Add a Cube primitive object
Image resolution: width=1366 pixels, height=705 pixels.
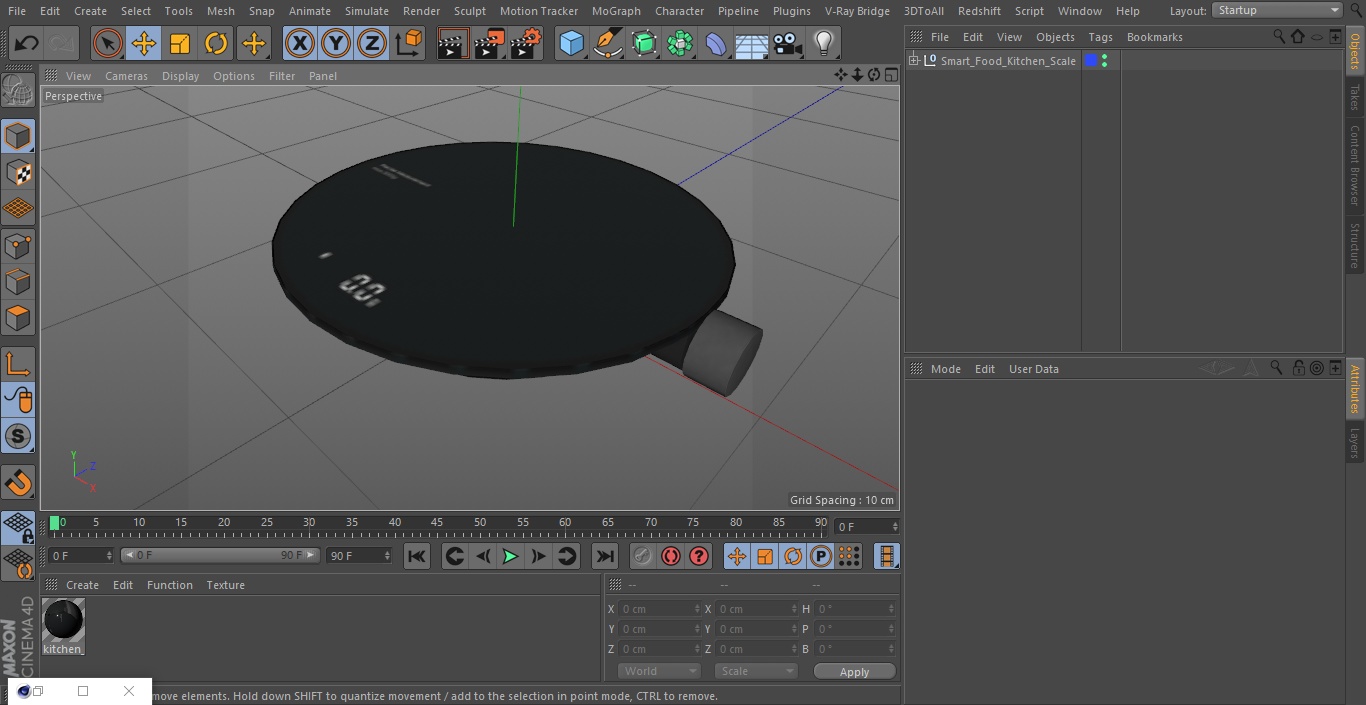571,44
